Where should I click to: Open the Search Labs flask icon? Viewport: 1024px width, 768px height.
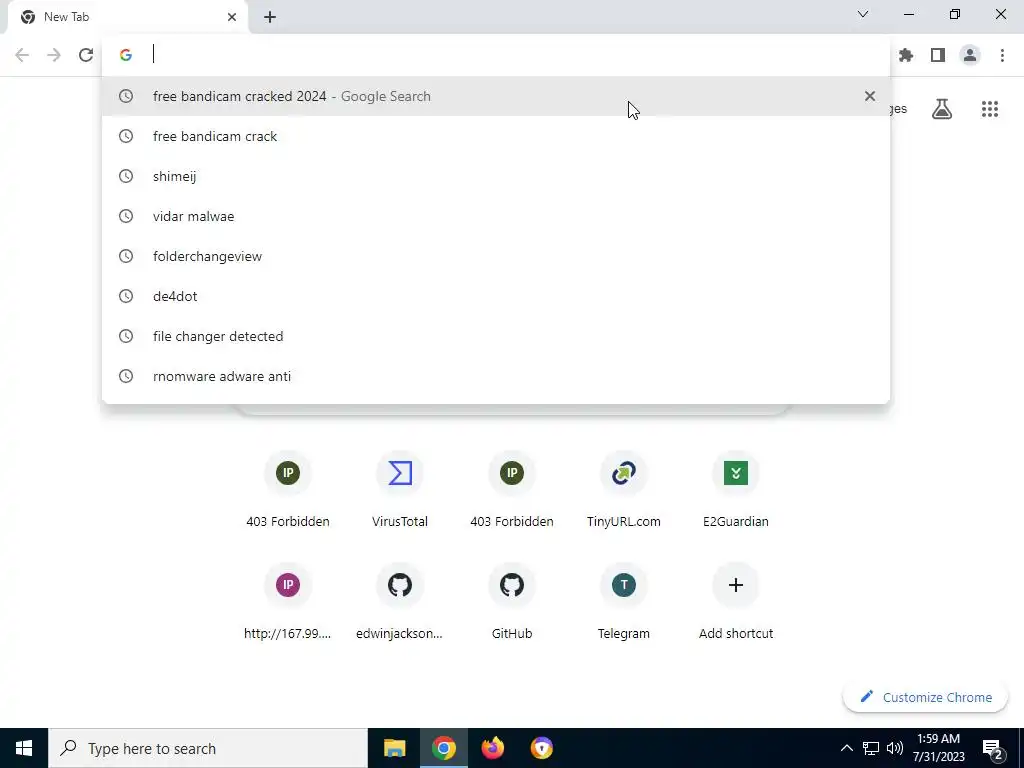coord(942,109)
